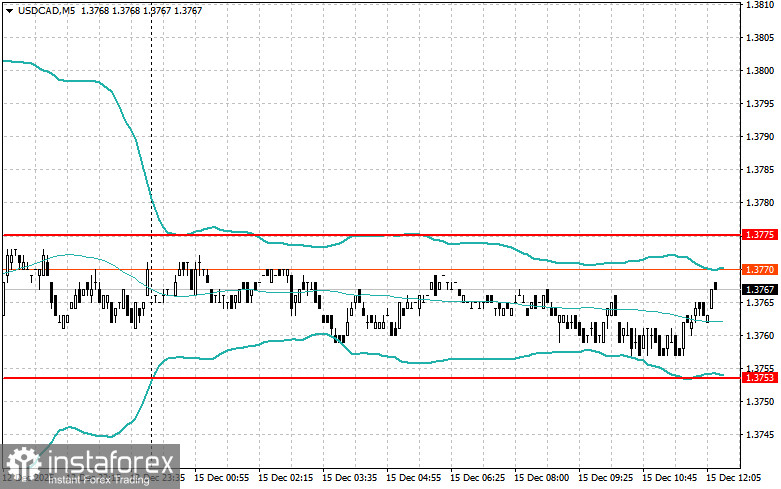Image resolution: width=781 pixels, height=489 pixels.
Task: Select the 15 Dec 04:55 time label
Action: coord(413,478)
